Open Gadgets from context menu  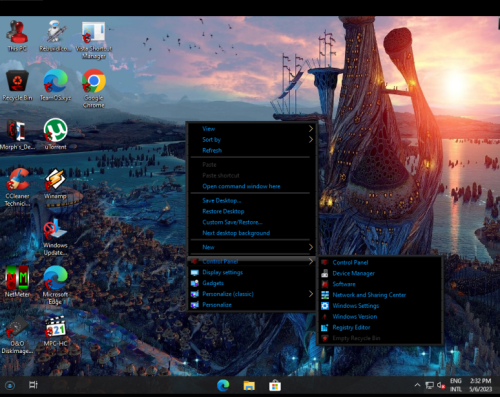click(x=252, y=283)
